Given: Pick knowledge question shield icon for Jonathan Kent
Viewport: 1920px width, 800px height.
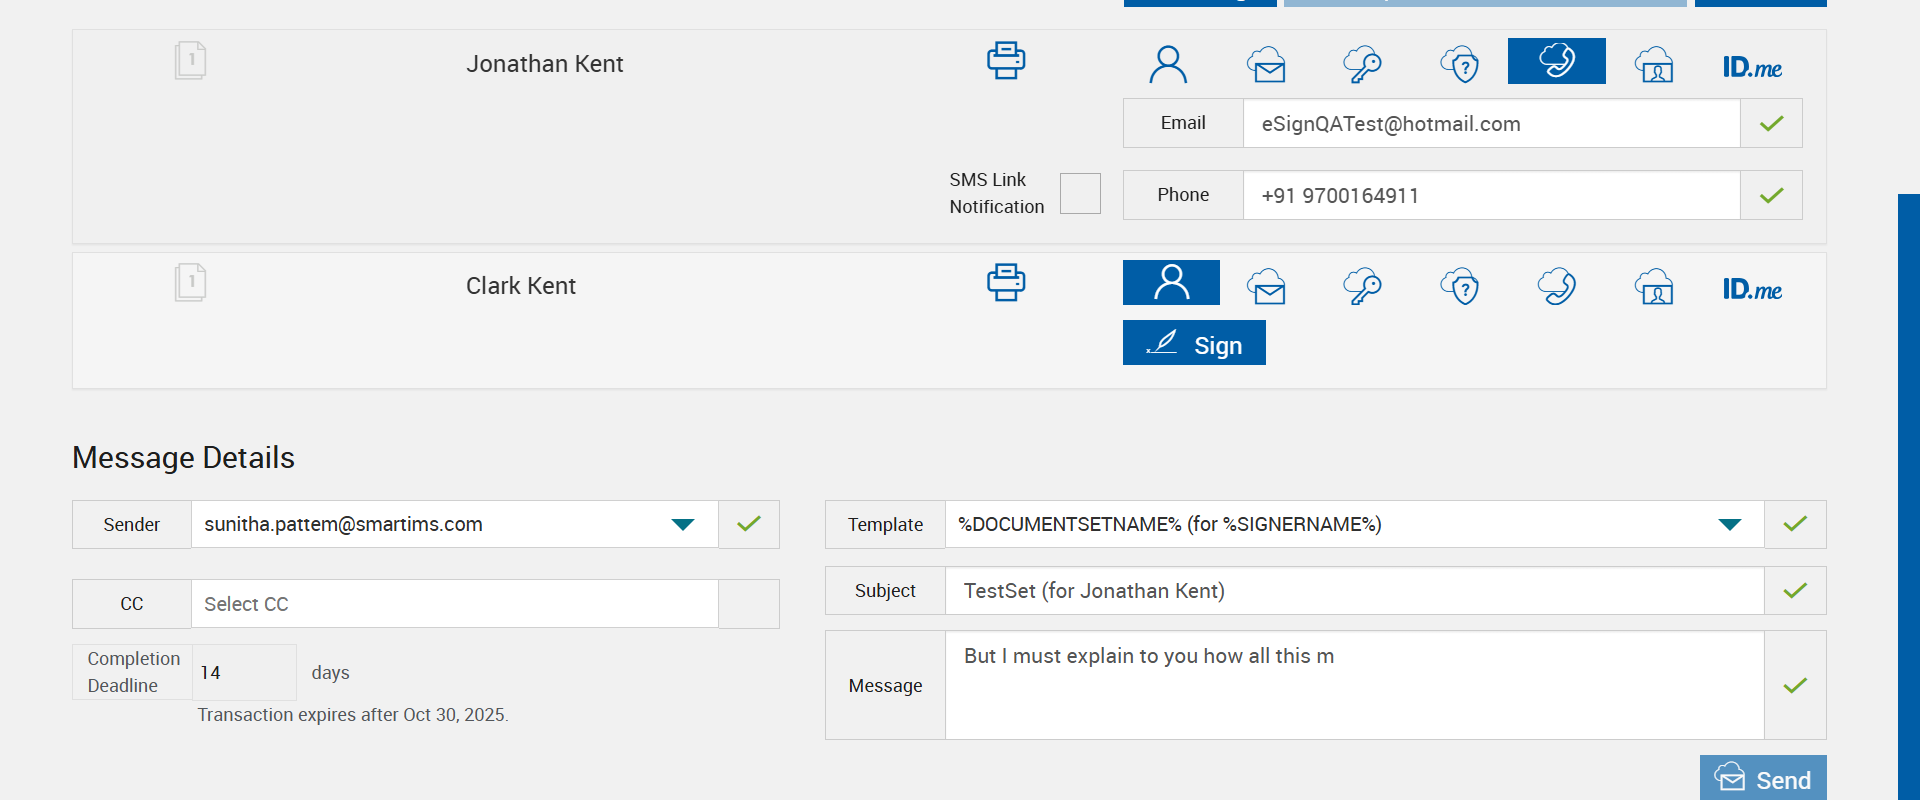Looking at the screenshot, I should [x=1460, y=65].
